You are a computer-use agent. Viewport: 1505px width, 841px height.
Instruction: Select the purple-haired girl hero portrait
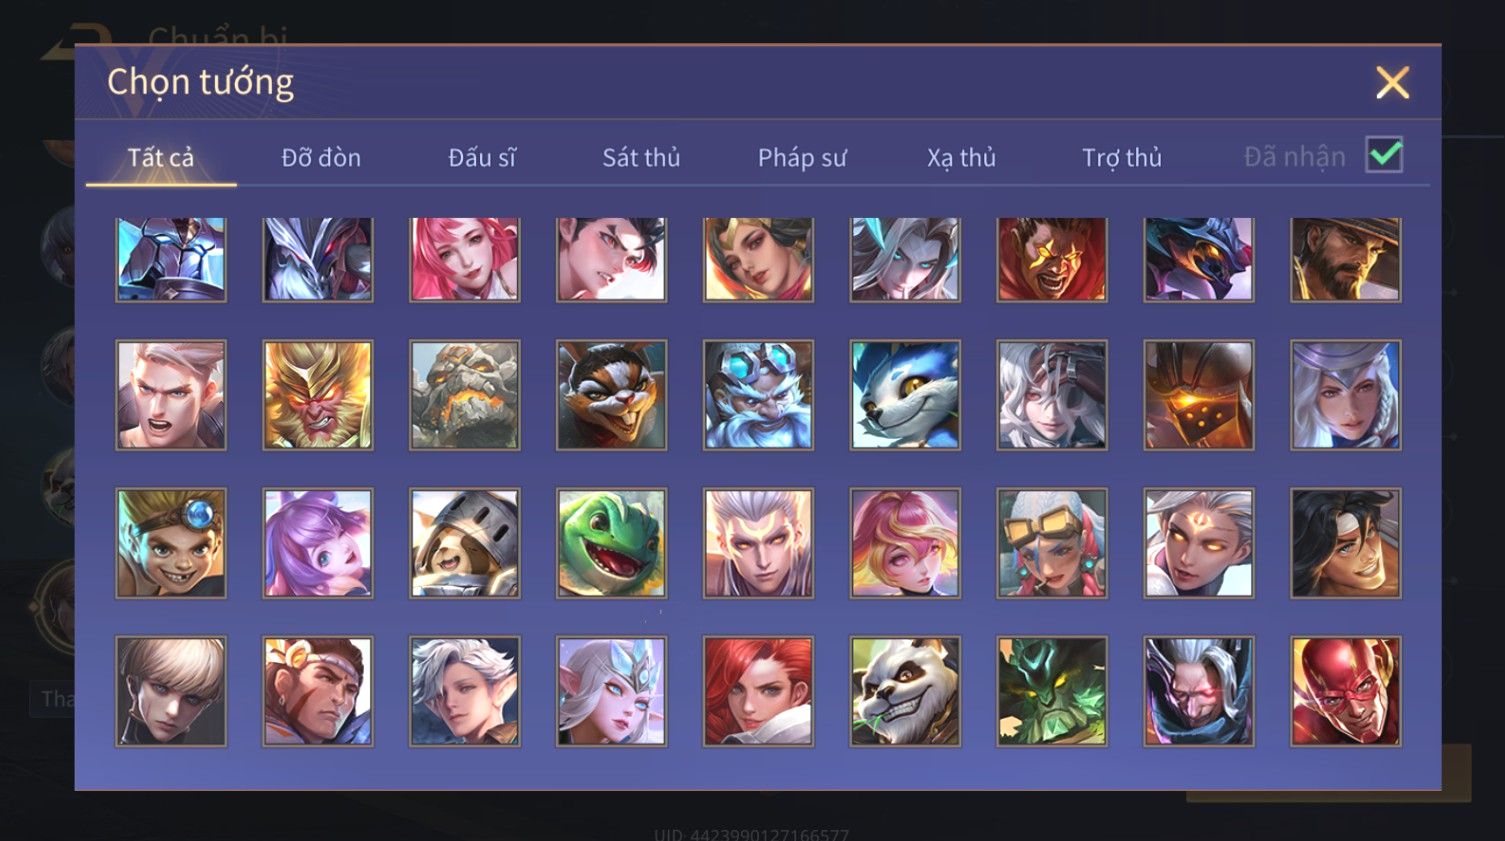[318, 543]
